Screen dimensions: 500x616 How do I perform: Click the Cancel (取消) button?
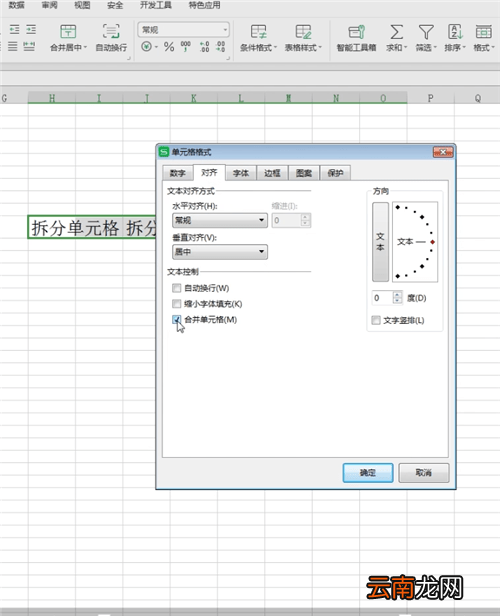click(x=424, y=473)
